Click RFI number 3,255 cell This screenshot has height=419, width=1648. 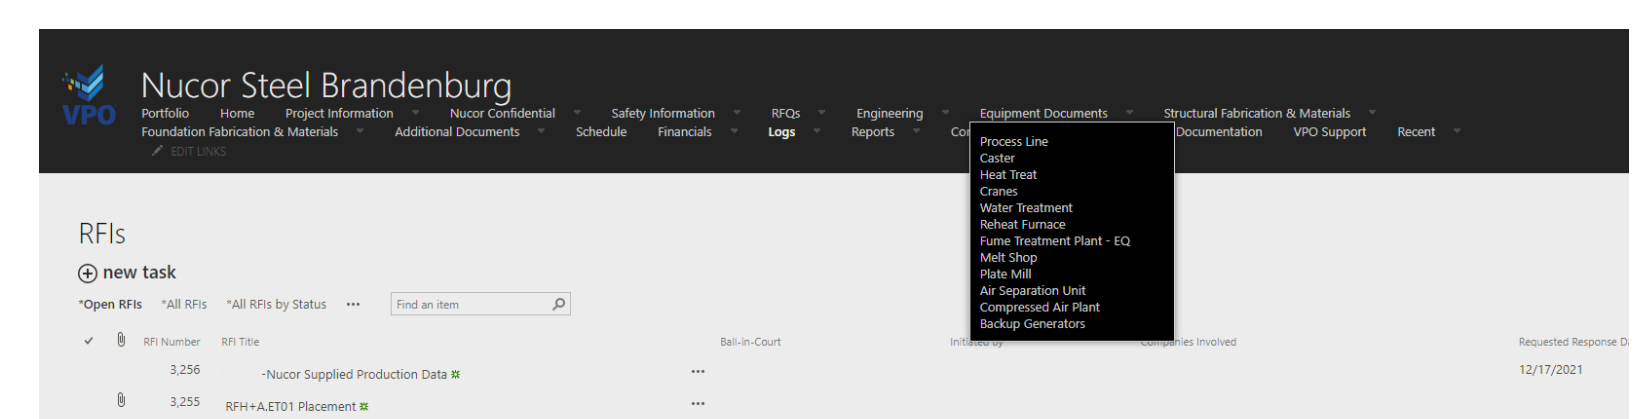pyautogui.click(x=185, y=402)
